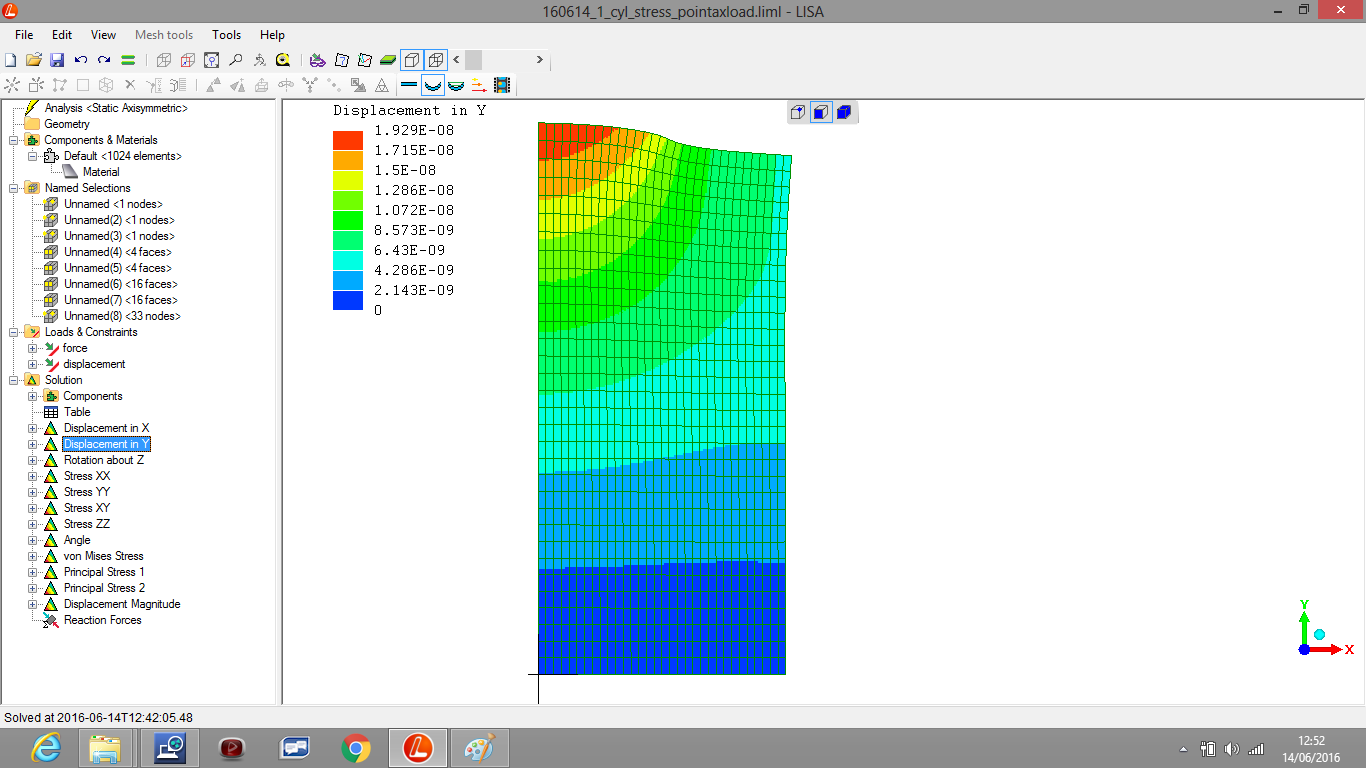Click the Solve (green equals) toolbar icon
The width and height of the screenshot is (1366, 768).
point(128,60)
